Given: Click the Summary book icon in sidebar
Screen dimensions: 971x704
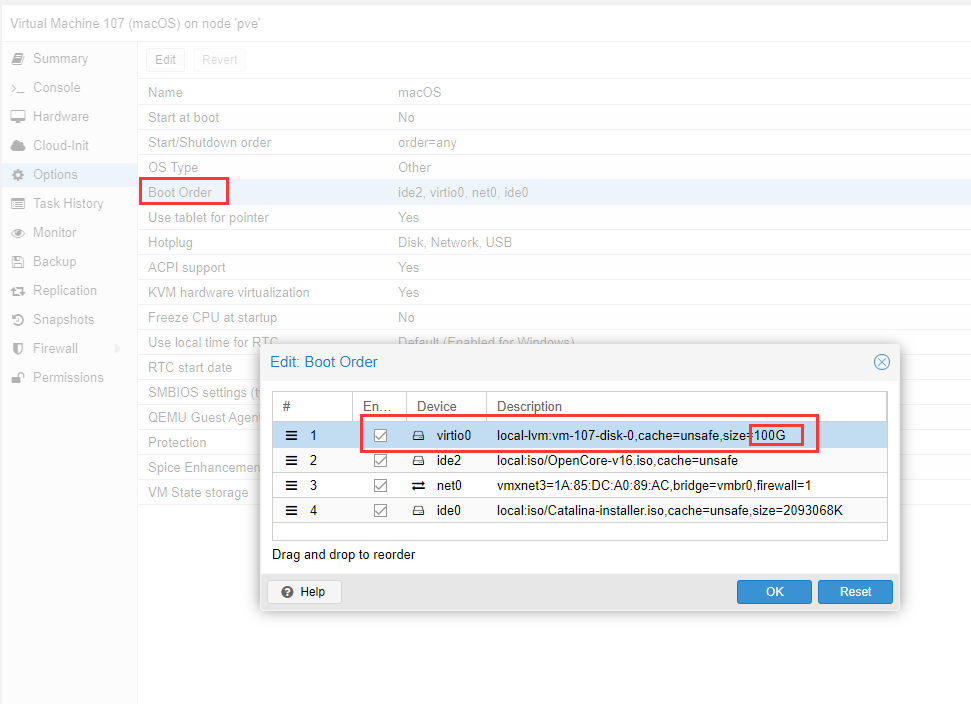Looking at the screenshot, I should tap(18, 59).
